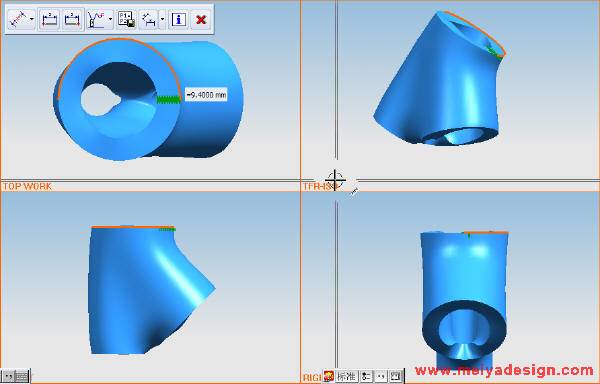Edit the -9.4000 mm dimension value field
The image size is (600, 384).
coord(206,94)
